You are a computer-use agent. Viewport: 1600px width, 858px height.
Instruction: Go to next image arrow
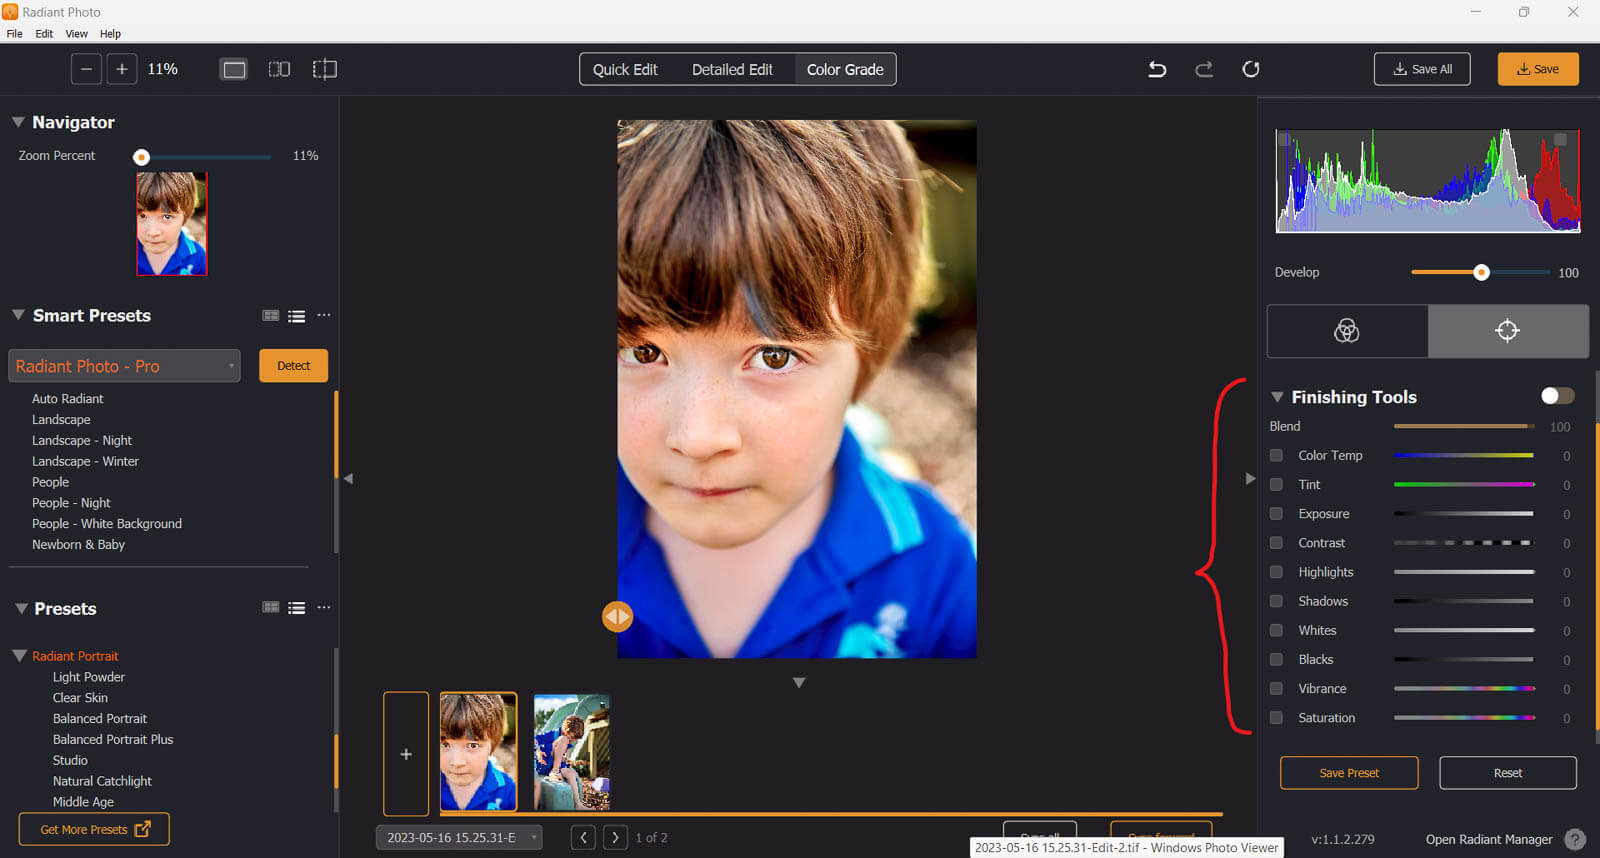615,838
